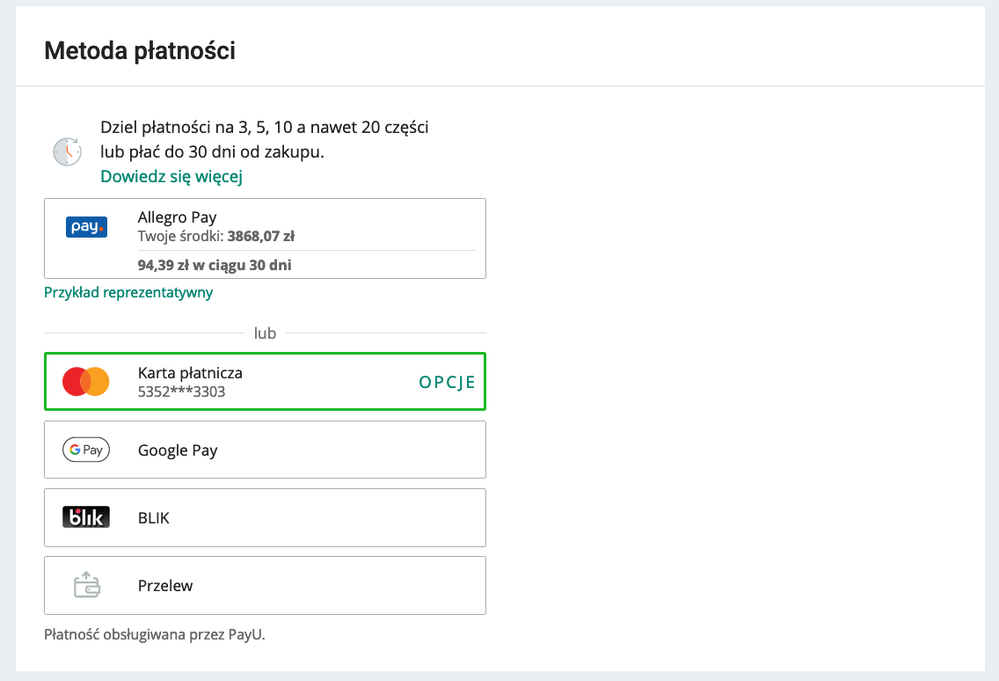The height and width of the screenshot is (681, 999).
Task: Select the Allegro Pay payment method label
Action: tap(177, 217)
